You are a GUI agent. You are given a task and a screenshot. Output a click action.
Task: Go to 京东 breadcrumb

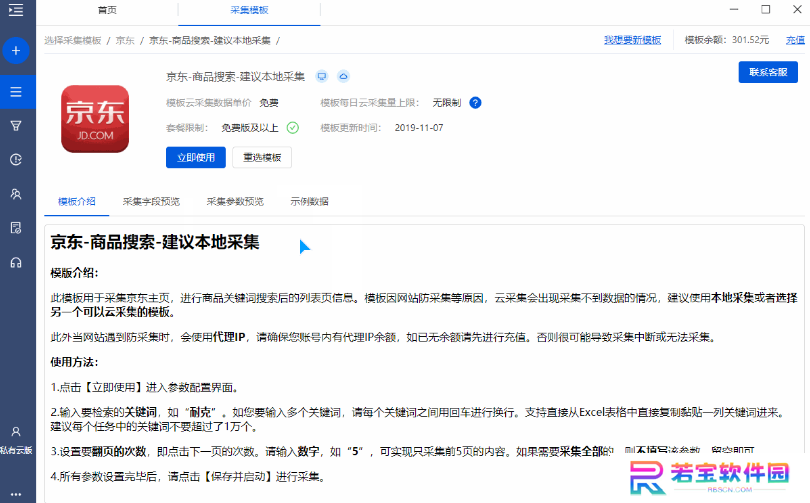[x=125, y=40]
